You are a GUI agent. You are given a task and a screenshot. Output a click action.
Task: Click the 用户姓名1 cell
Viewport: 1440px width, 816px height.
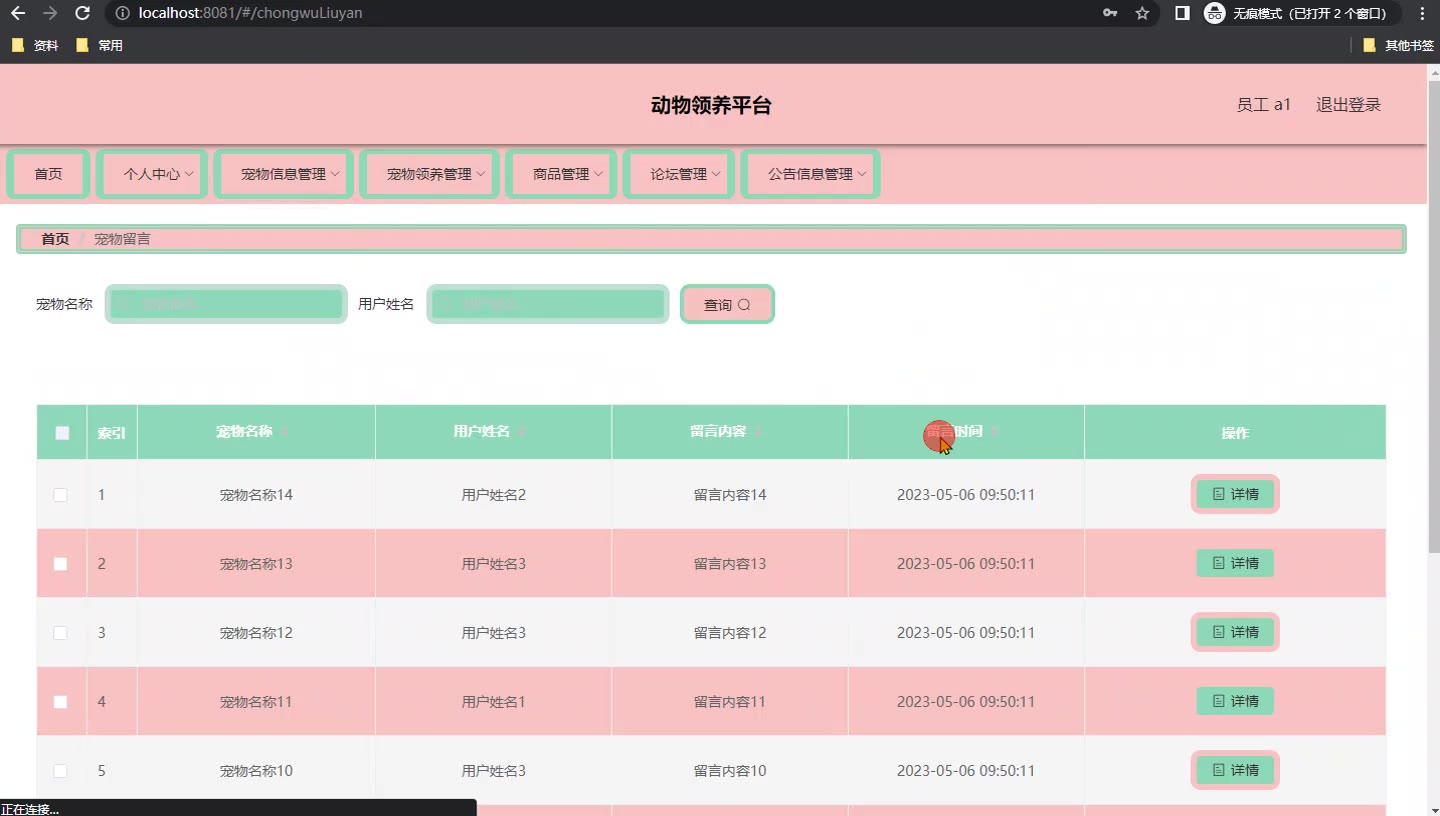pos(494,702)
